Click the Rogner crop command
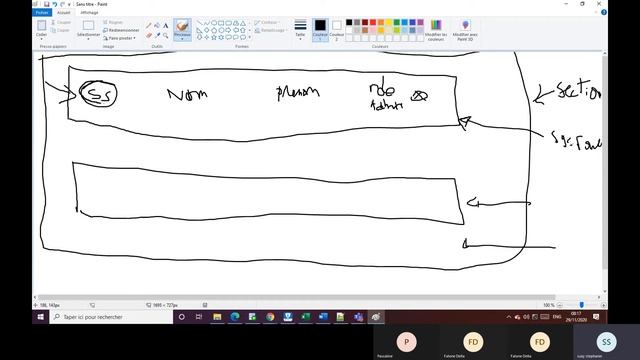 coord(113,22)
